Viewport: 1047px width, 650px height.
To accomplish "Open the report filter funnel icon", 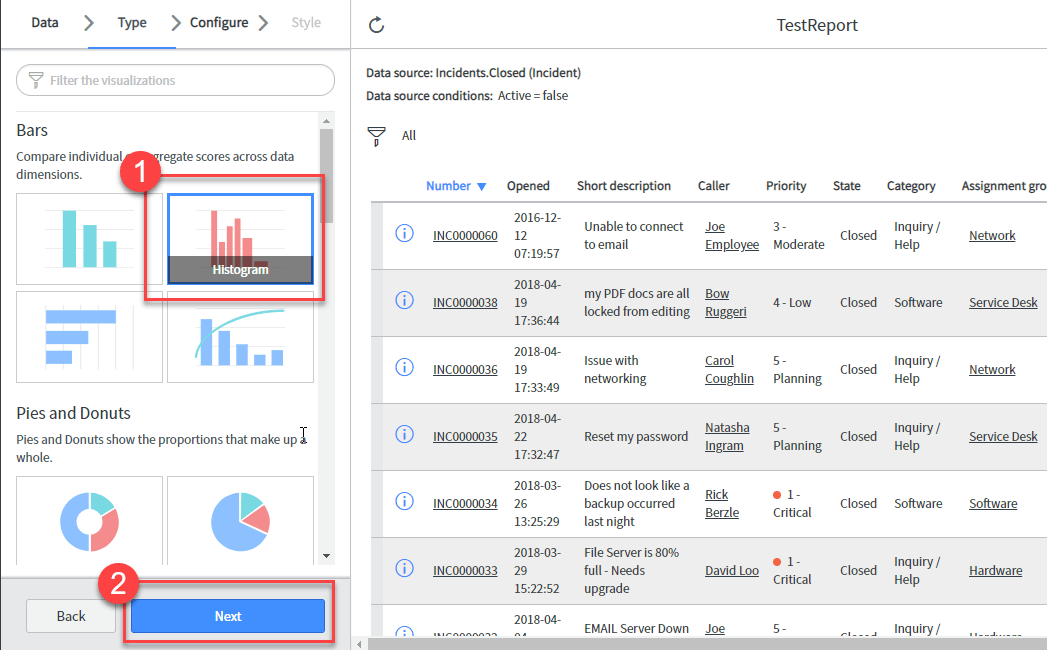I will [377, 136].
